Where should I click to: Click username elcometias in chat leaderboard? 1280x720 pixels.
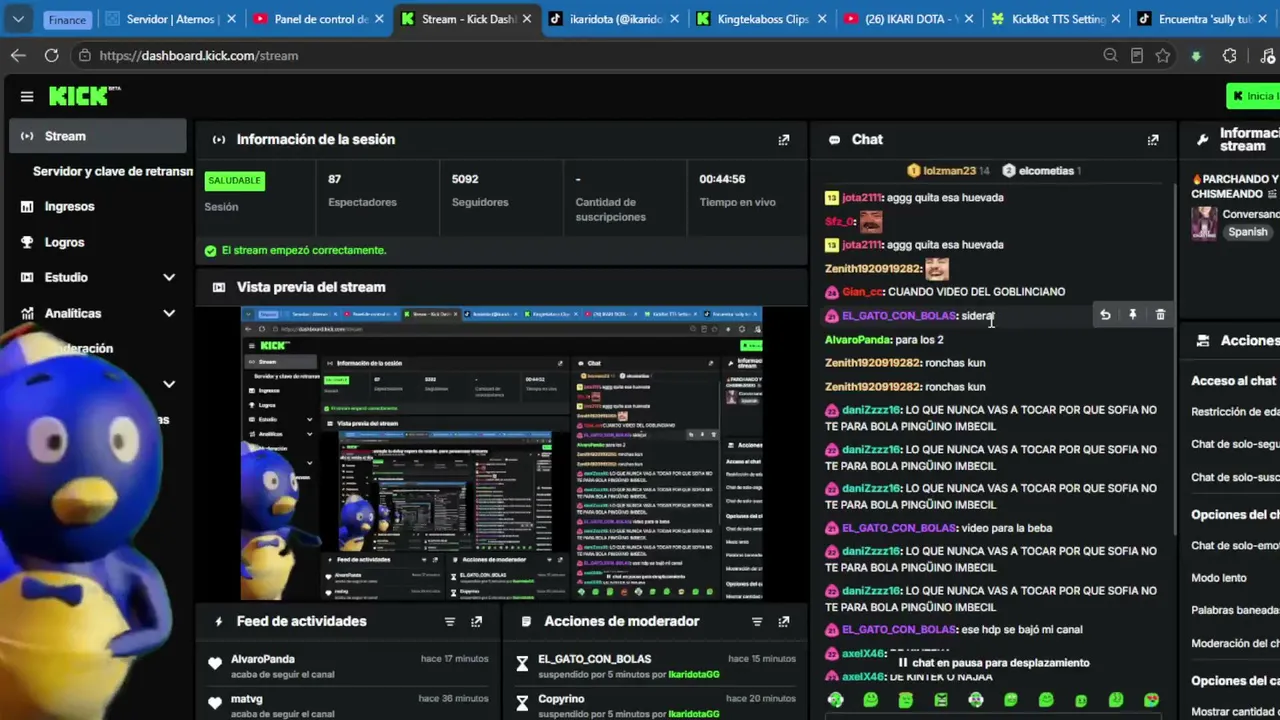pos(1046,171)
